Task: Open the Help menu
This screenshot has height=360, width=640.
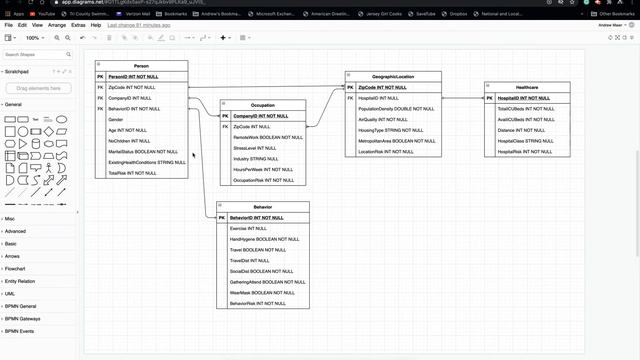Action: 96,25
